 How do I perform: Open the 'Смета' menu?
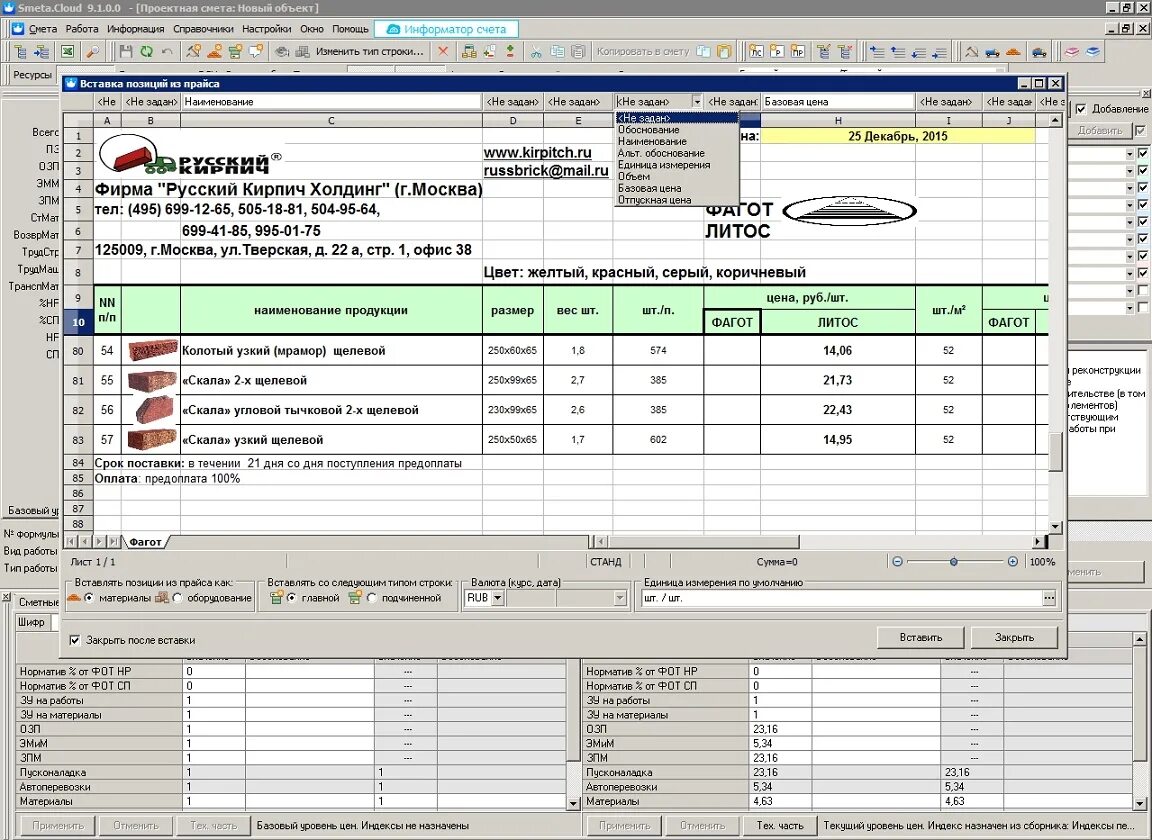(43, 29)
